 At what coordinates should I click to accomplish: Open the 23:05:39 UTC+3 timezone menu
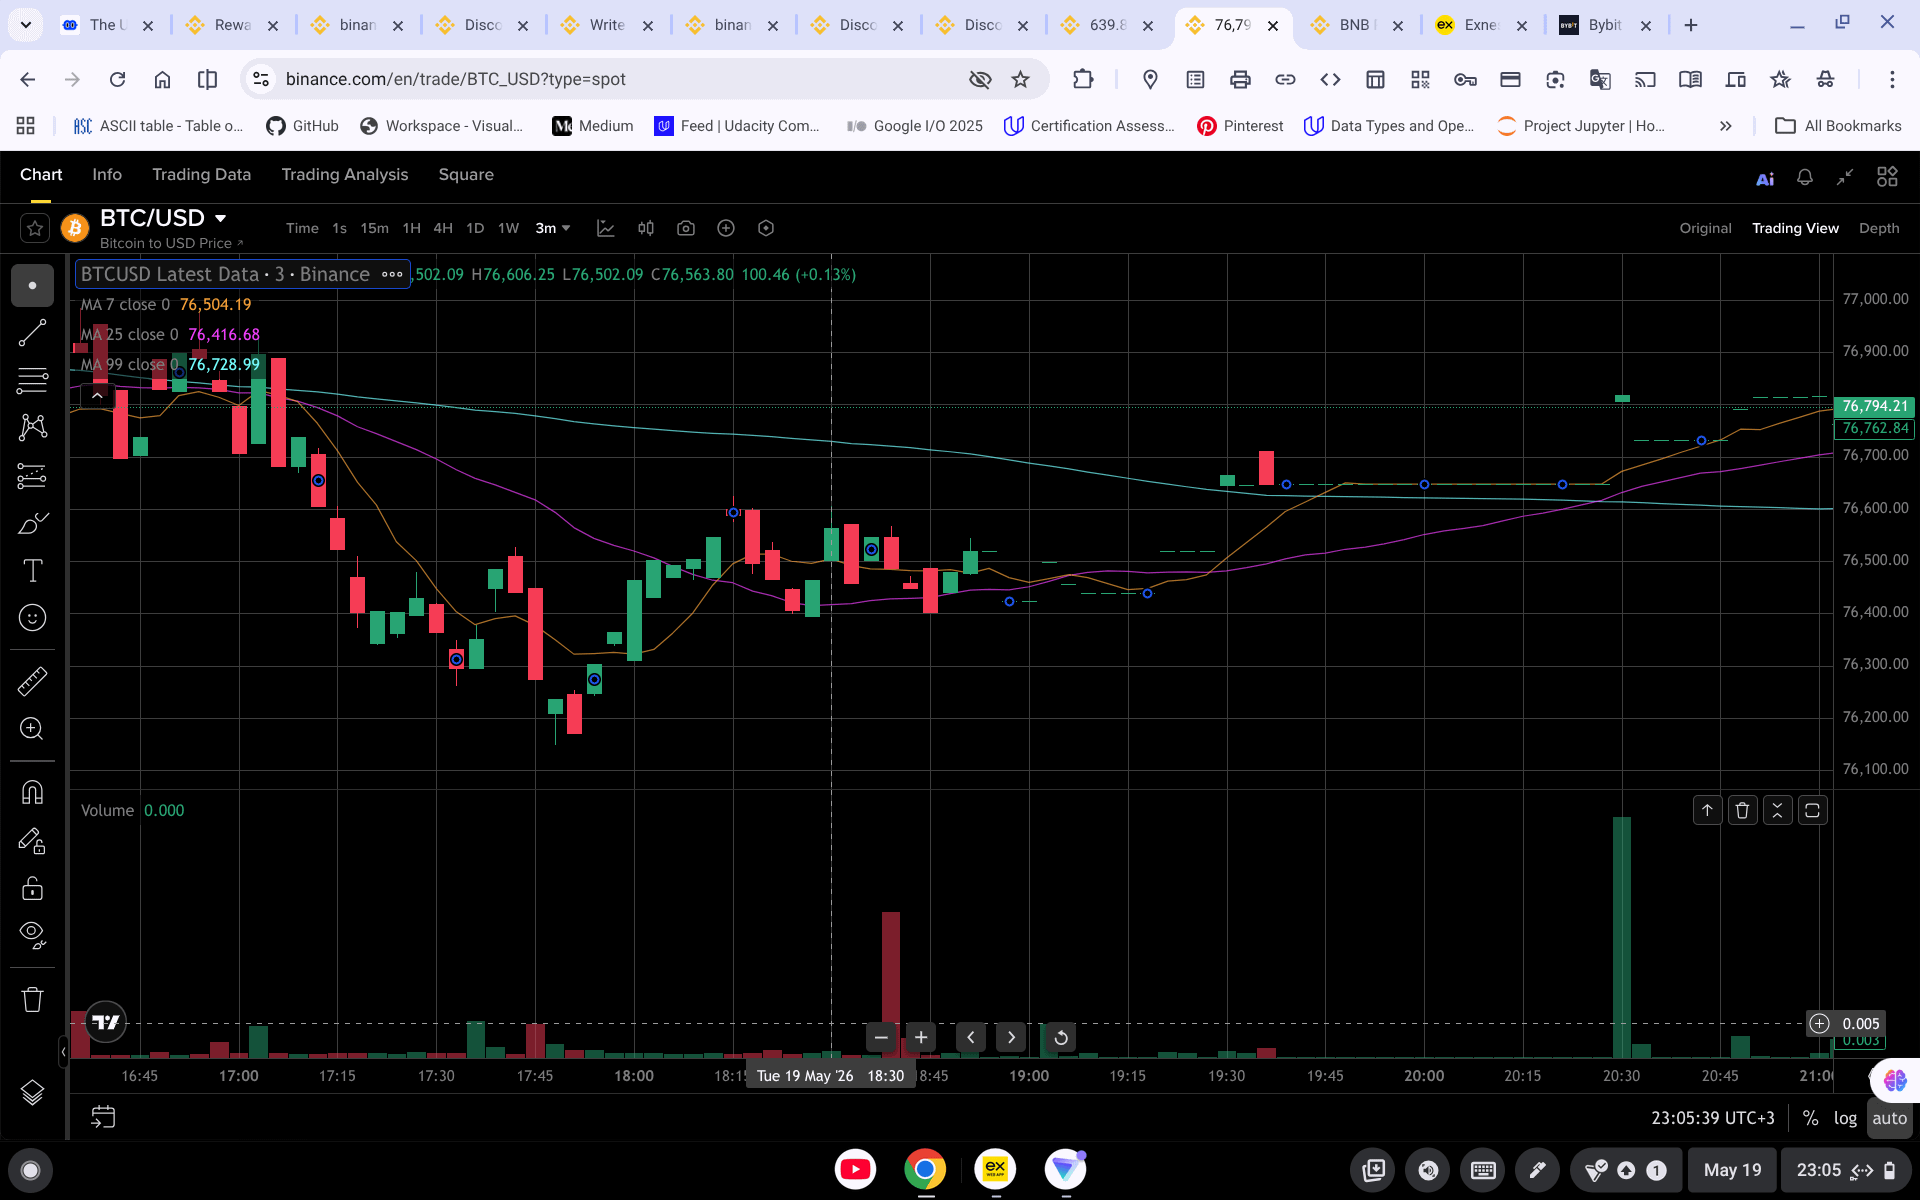(1712, 1118)
